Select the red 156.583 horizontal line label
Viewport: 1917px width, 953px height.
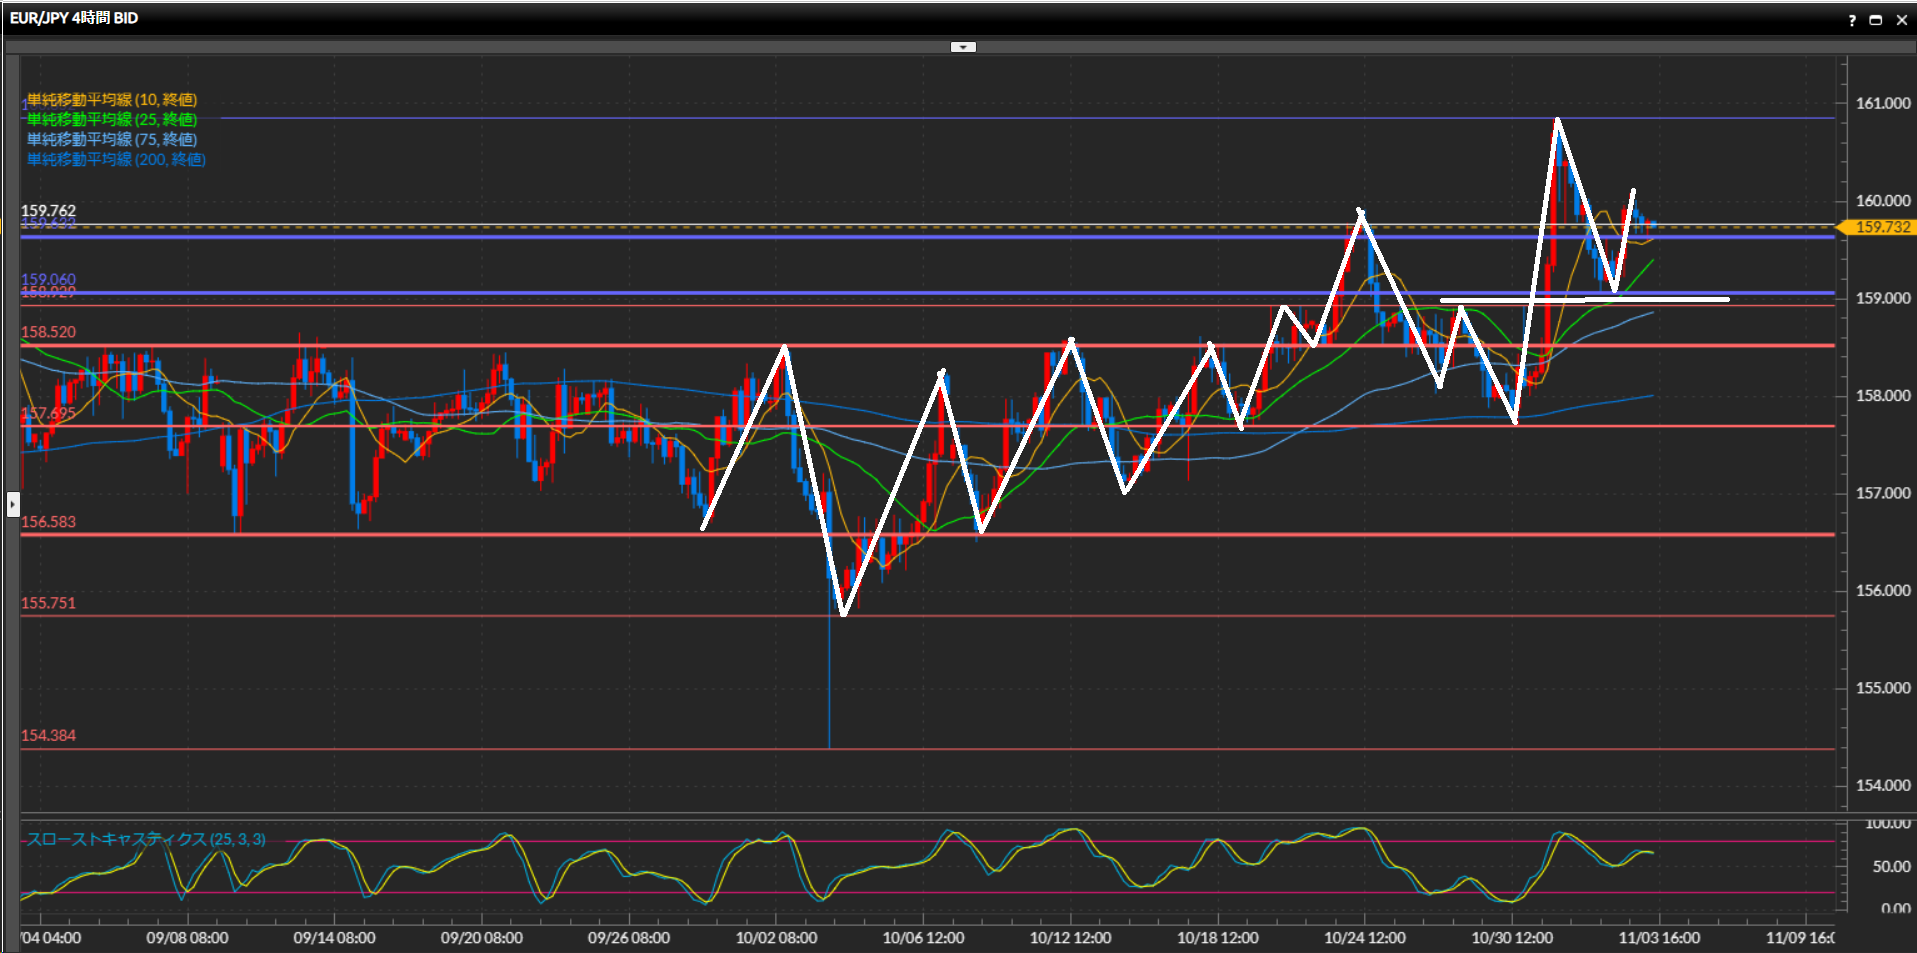(48, 522)
